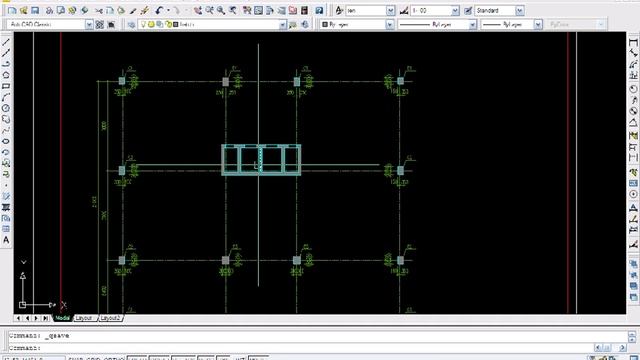This screenshot has width=640, height=360.
Task: Jump to the first layout tab arrow
Action: coord(18,318)
